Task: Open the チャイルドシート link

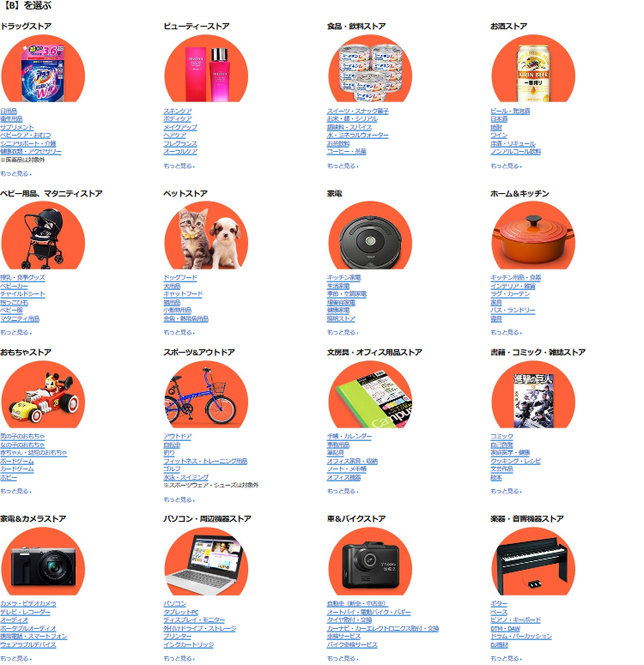Action: [22, 294]
